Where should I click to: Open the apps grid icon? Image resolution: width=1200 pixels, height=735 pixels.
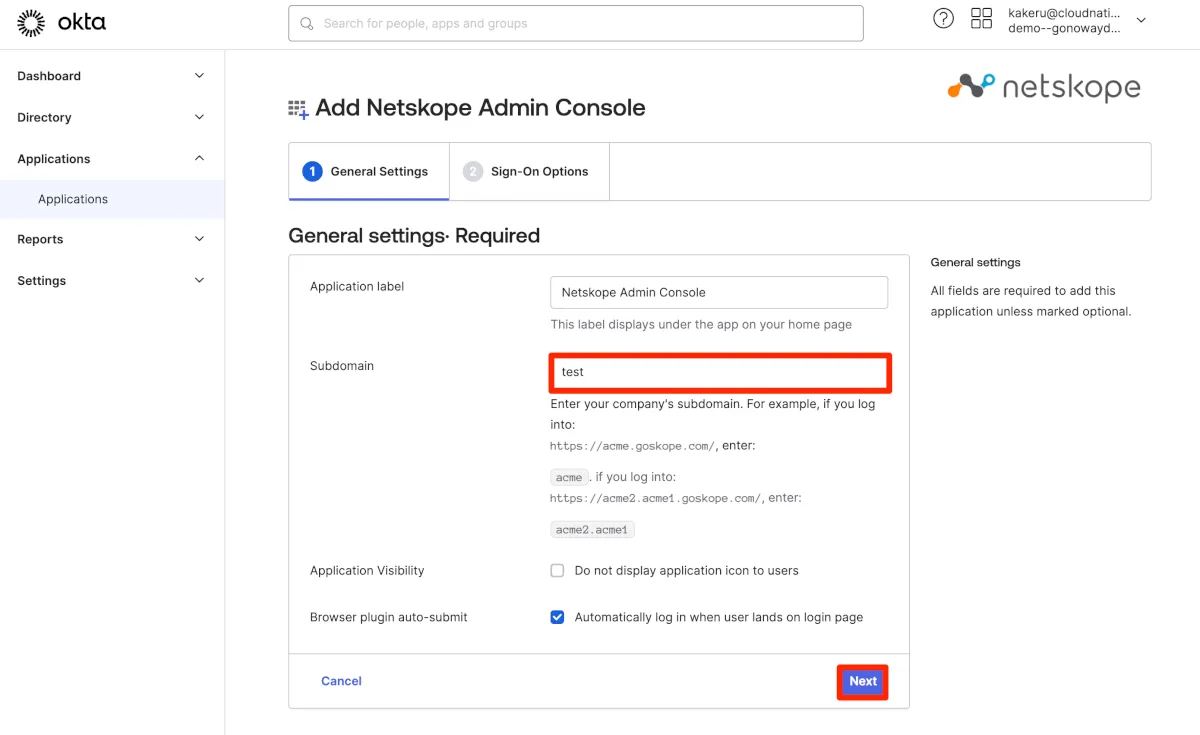click(981, 19)
